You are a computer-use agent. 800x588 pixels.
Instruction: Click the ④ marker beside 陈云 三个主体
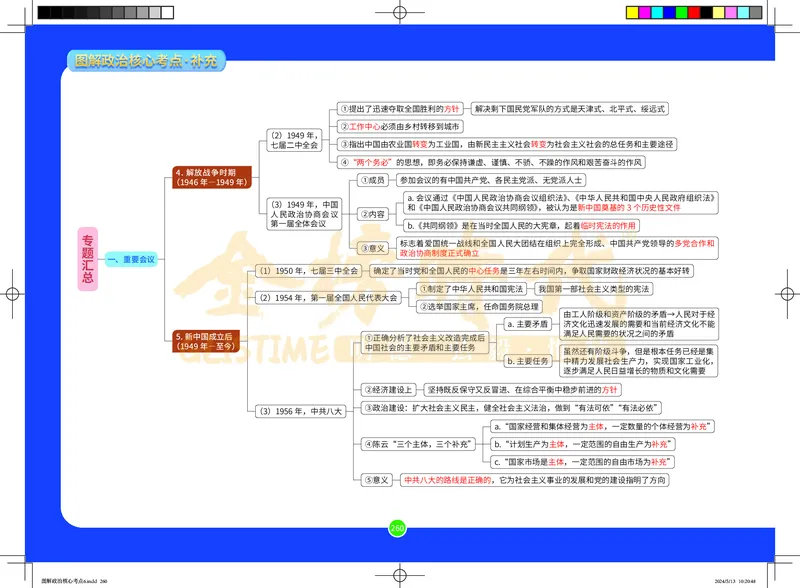click(x=368, y=444)
